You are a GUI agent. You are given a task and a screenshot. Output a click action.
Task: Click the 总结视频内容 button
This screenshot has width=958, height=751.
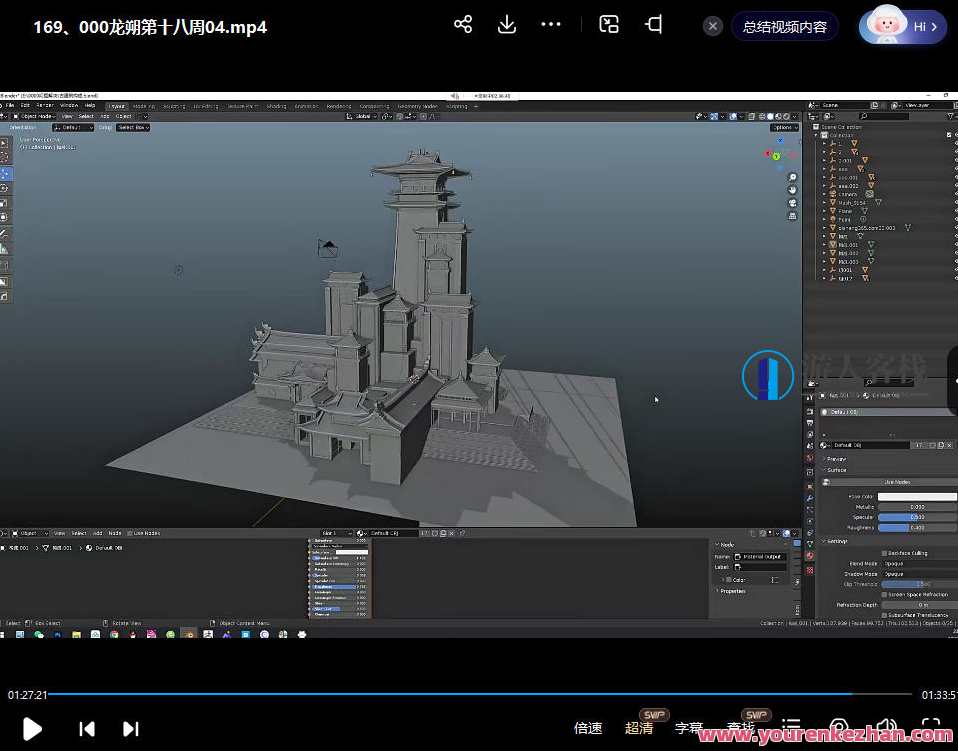pyautogui.click(x=785, y=26)
